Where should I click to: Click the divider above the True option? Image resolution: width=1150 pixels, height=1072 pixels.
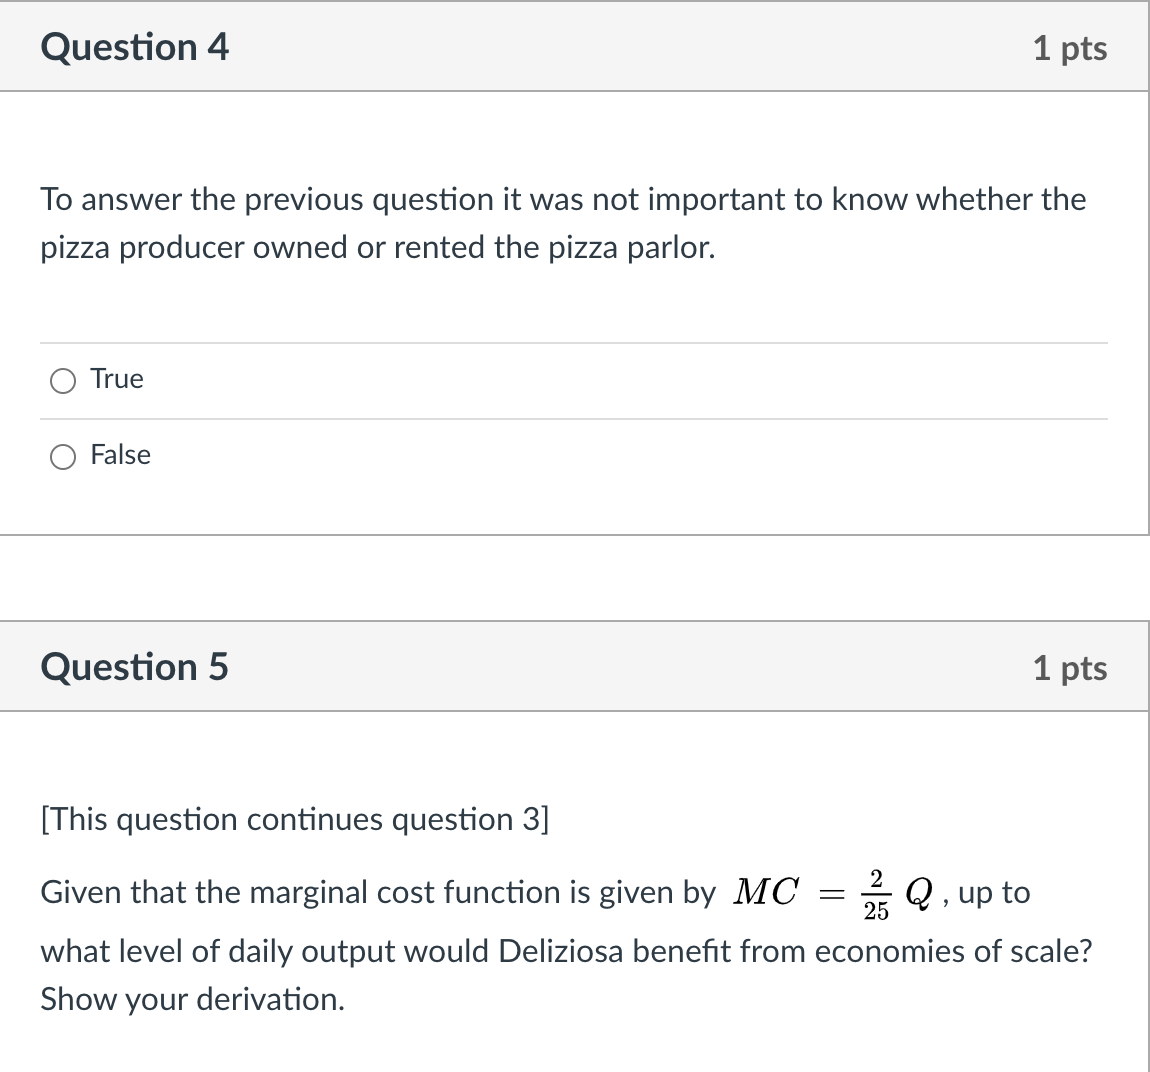(x=574, y=341)
